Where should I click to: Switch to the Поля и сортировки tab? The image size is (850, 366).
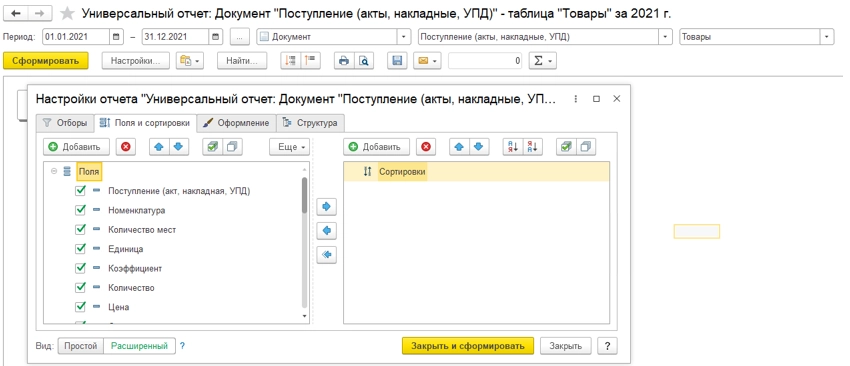point(145,123)
